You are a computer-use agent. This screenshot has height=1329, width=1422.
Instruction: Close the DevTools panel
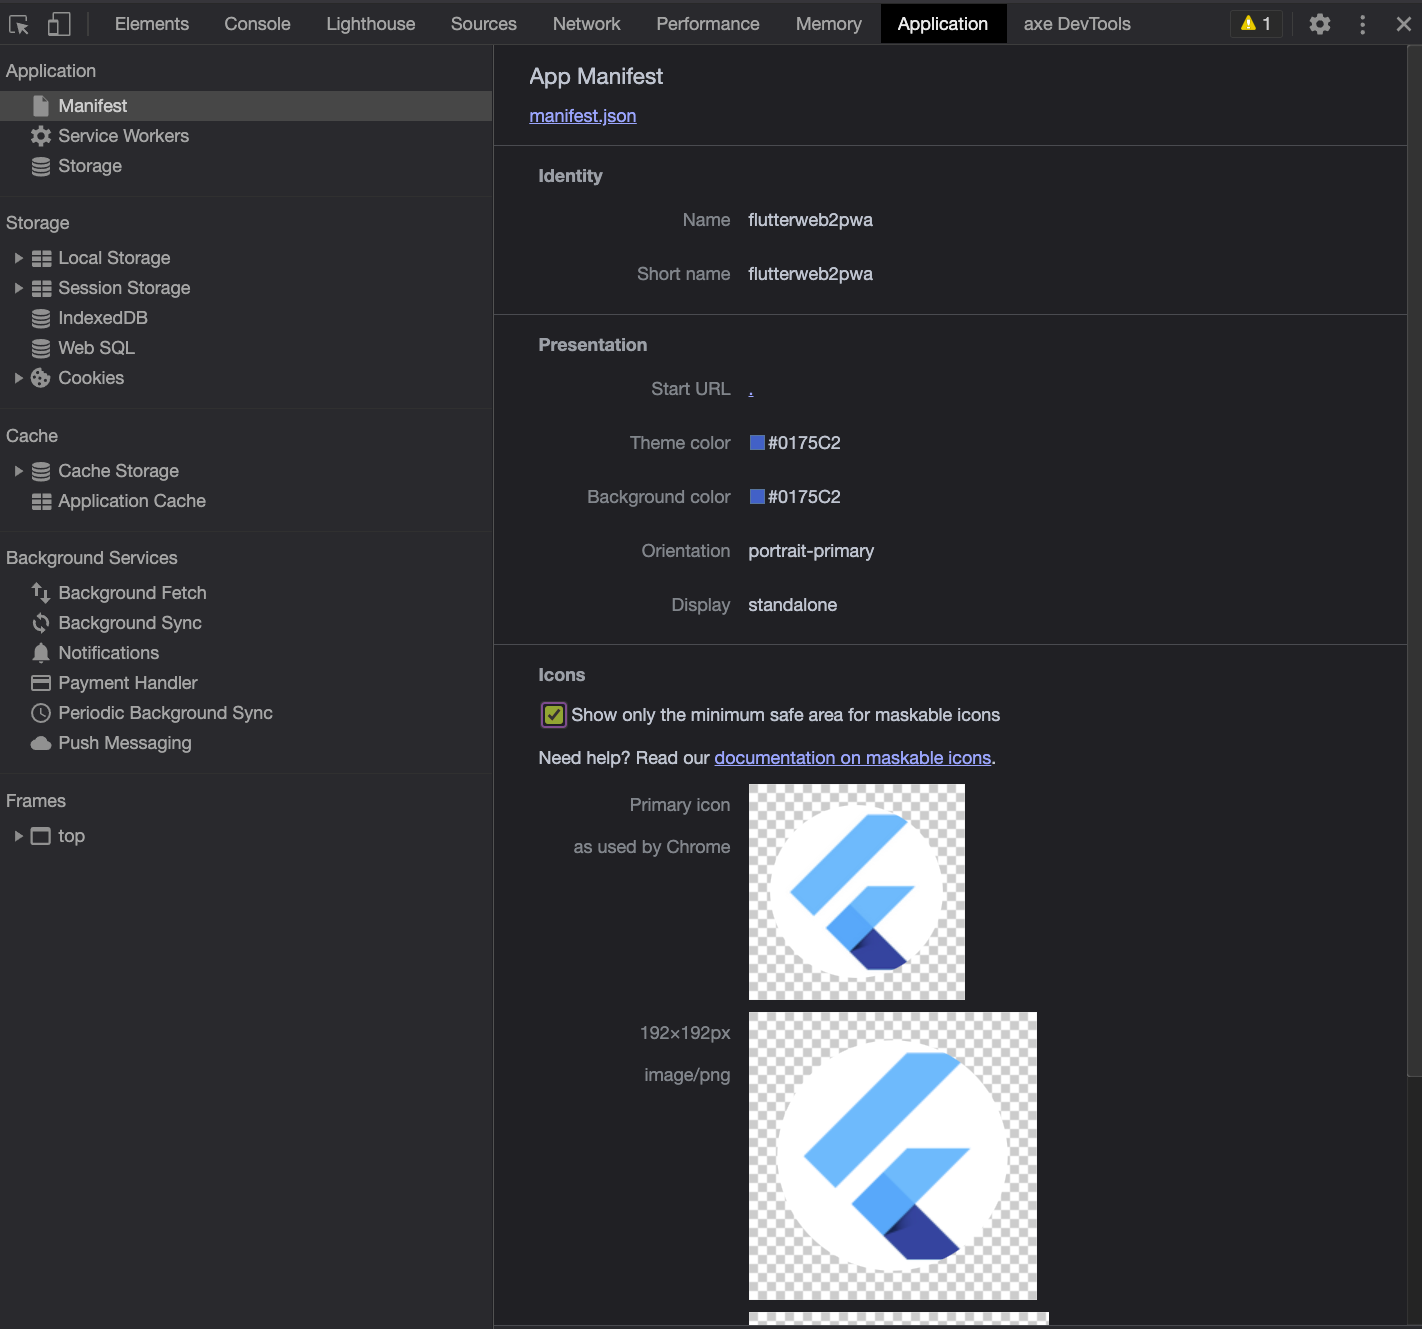1403,24
